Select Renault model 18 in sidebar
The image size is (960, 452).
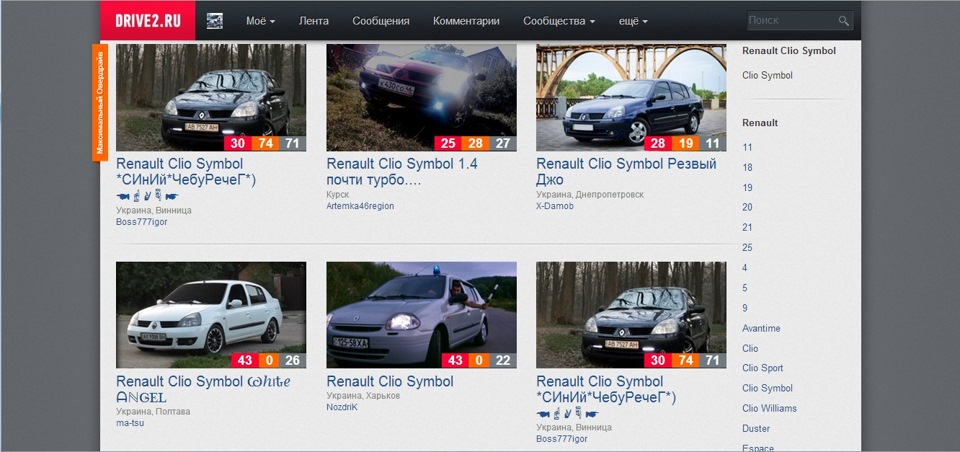coord(747,168)
